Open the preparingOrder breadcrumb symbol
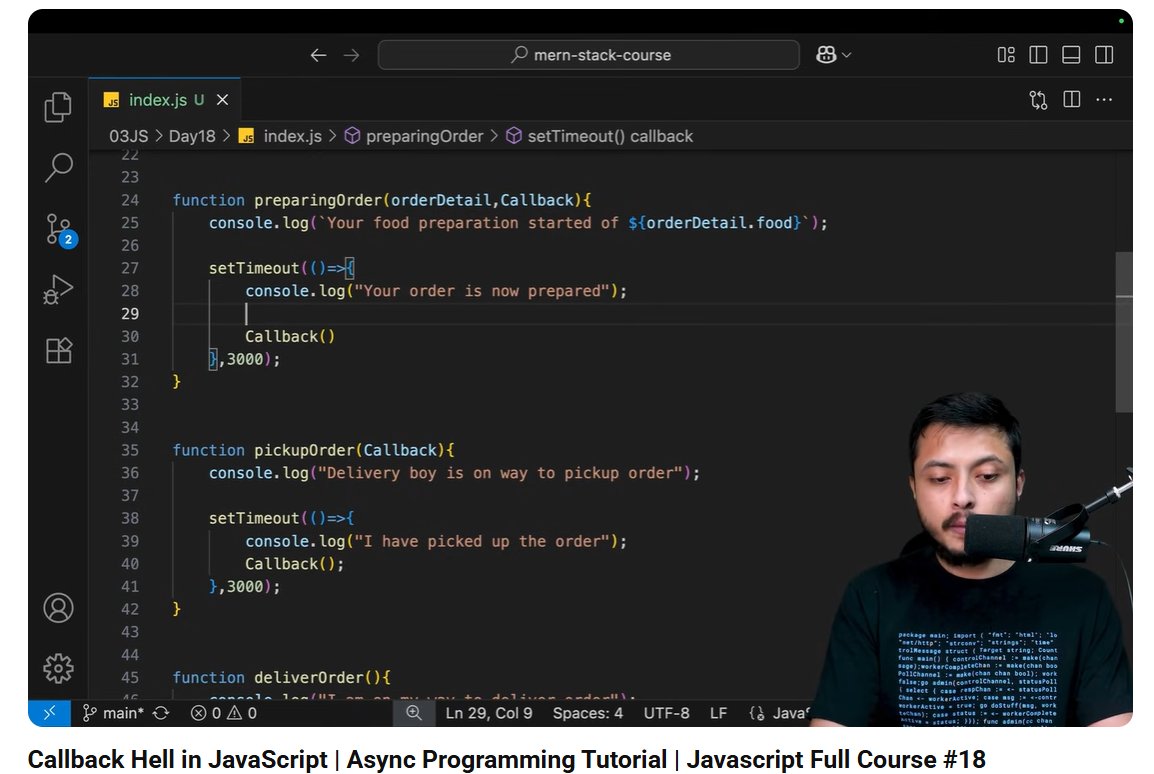1154x774 pixels. (414, 136)
